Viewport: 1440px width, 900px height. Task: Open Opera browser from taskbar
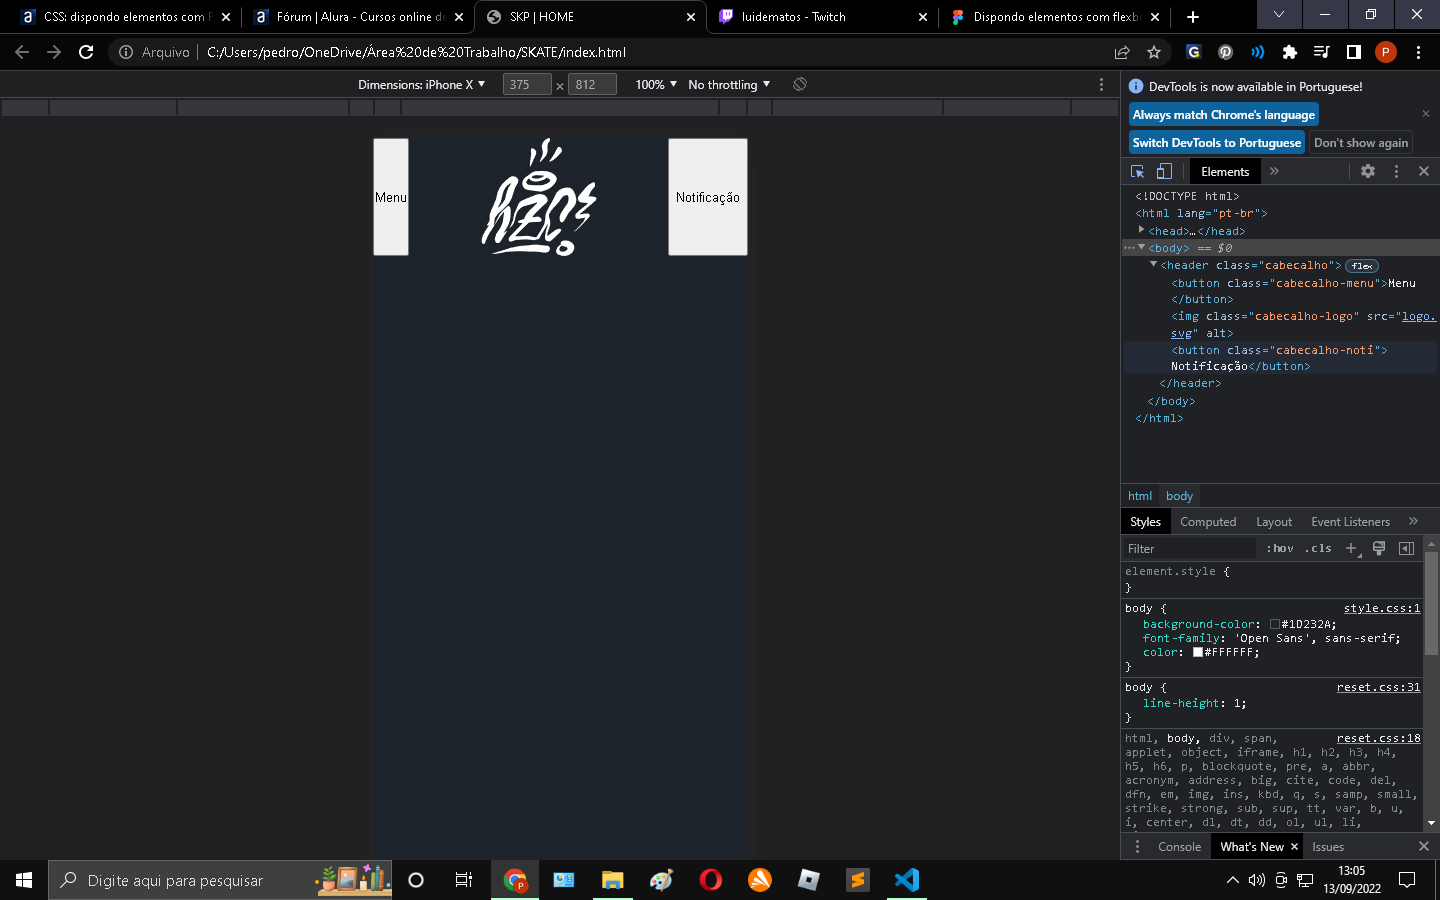click(x=710, y=880)
